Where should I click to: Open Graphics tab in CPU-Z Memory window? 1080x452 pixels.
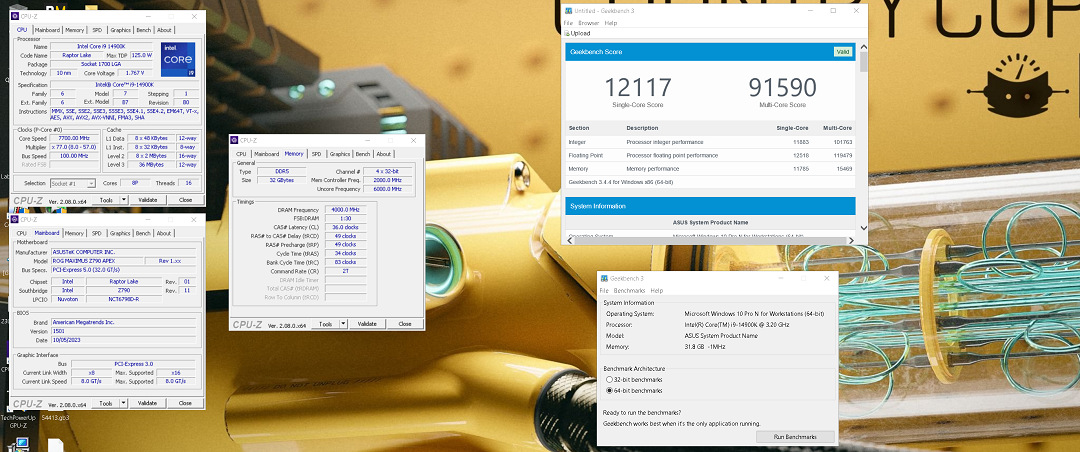(340, 154)
